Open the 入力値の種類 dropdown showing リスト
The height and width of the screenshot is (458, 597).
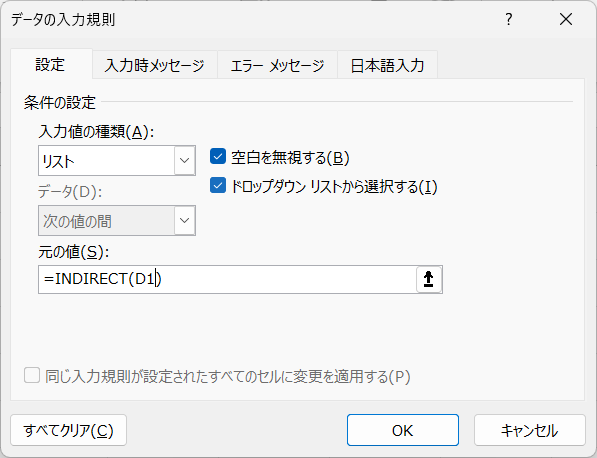[x=117, y=160]
